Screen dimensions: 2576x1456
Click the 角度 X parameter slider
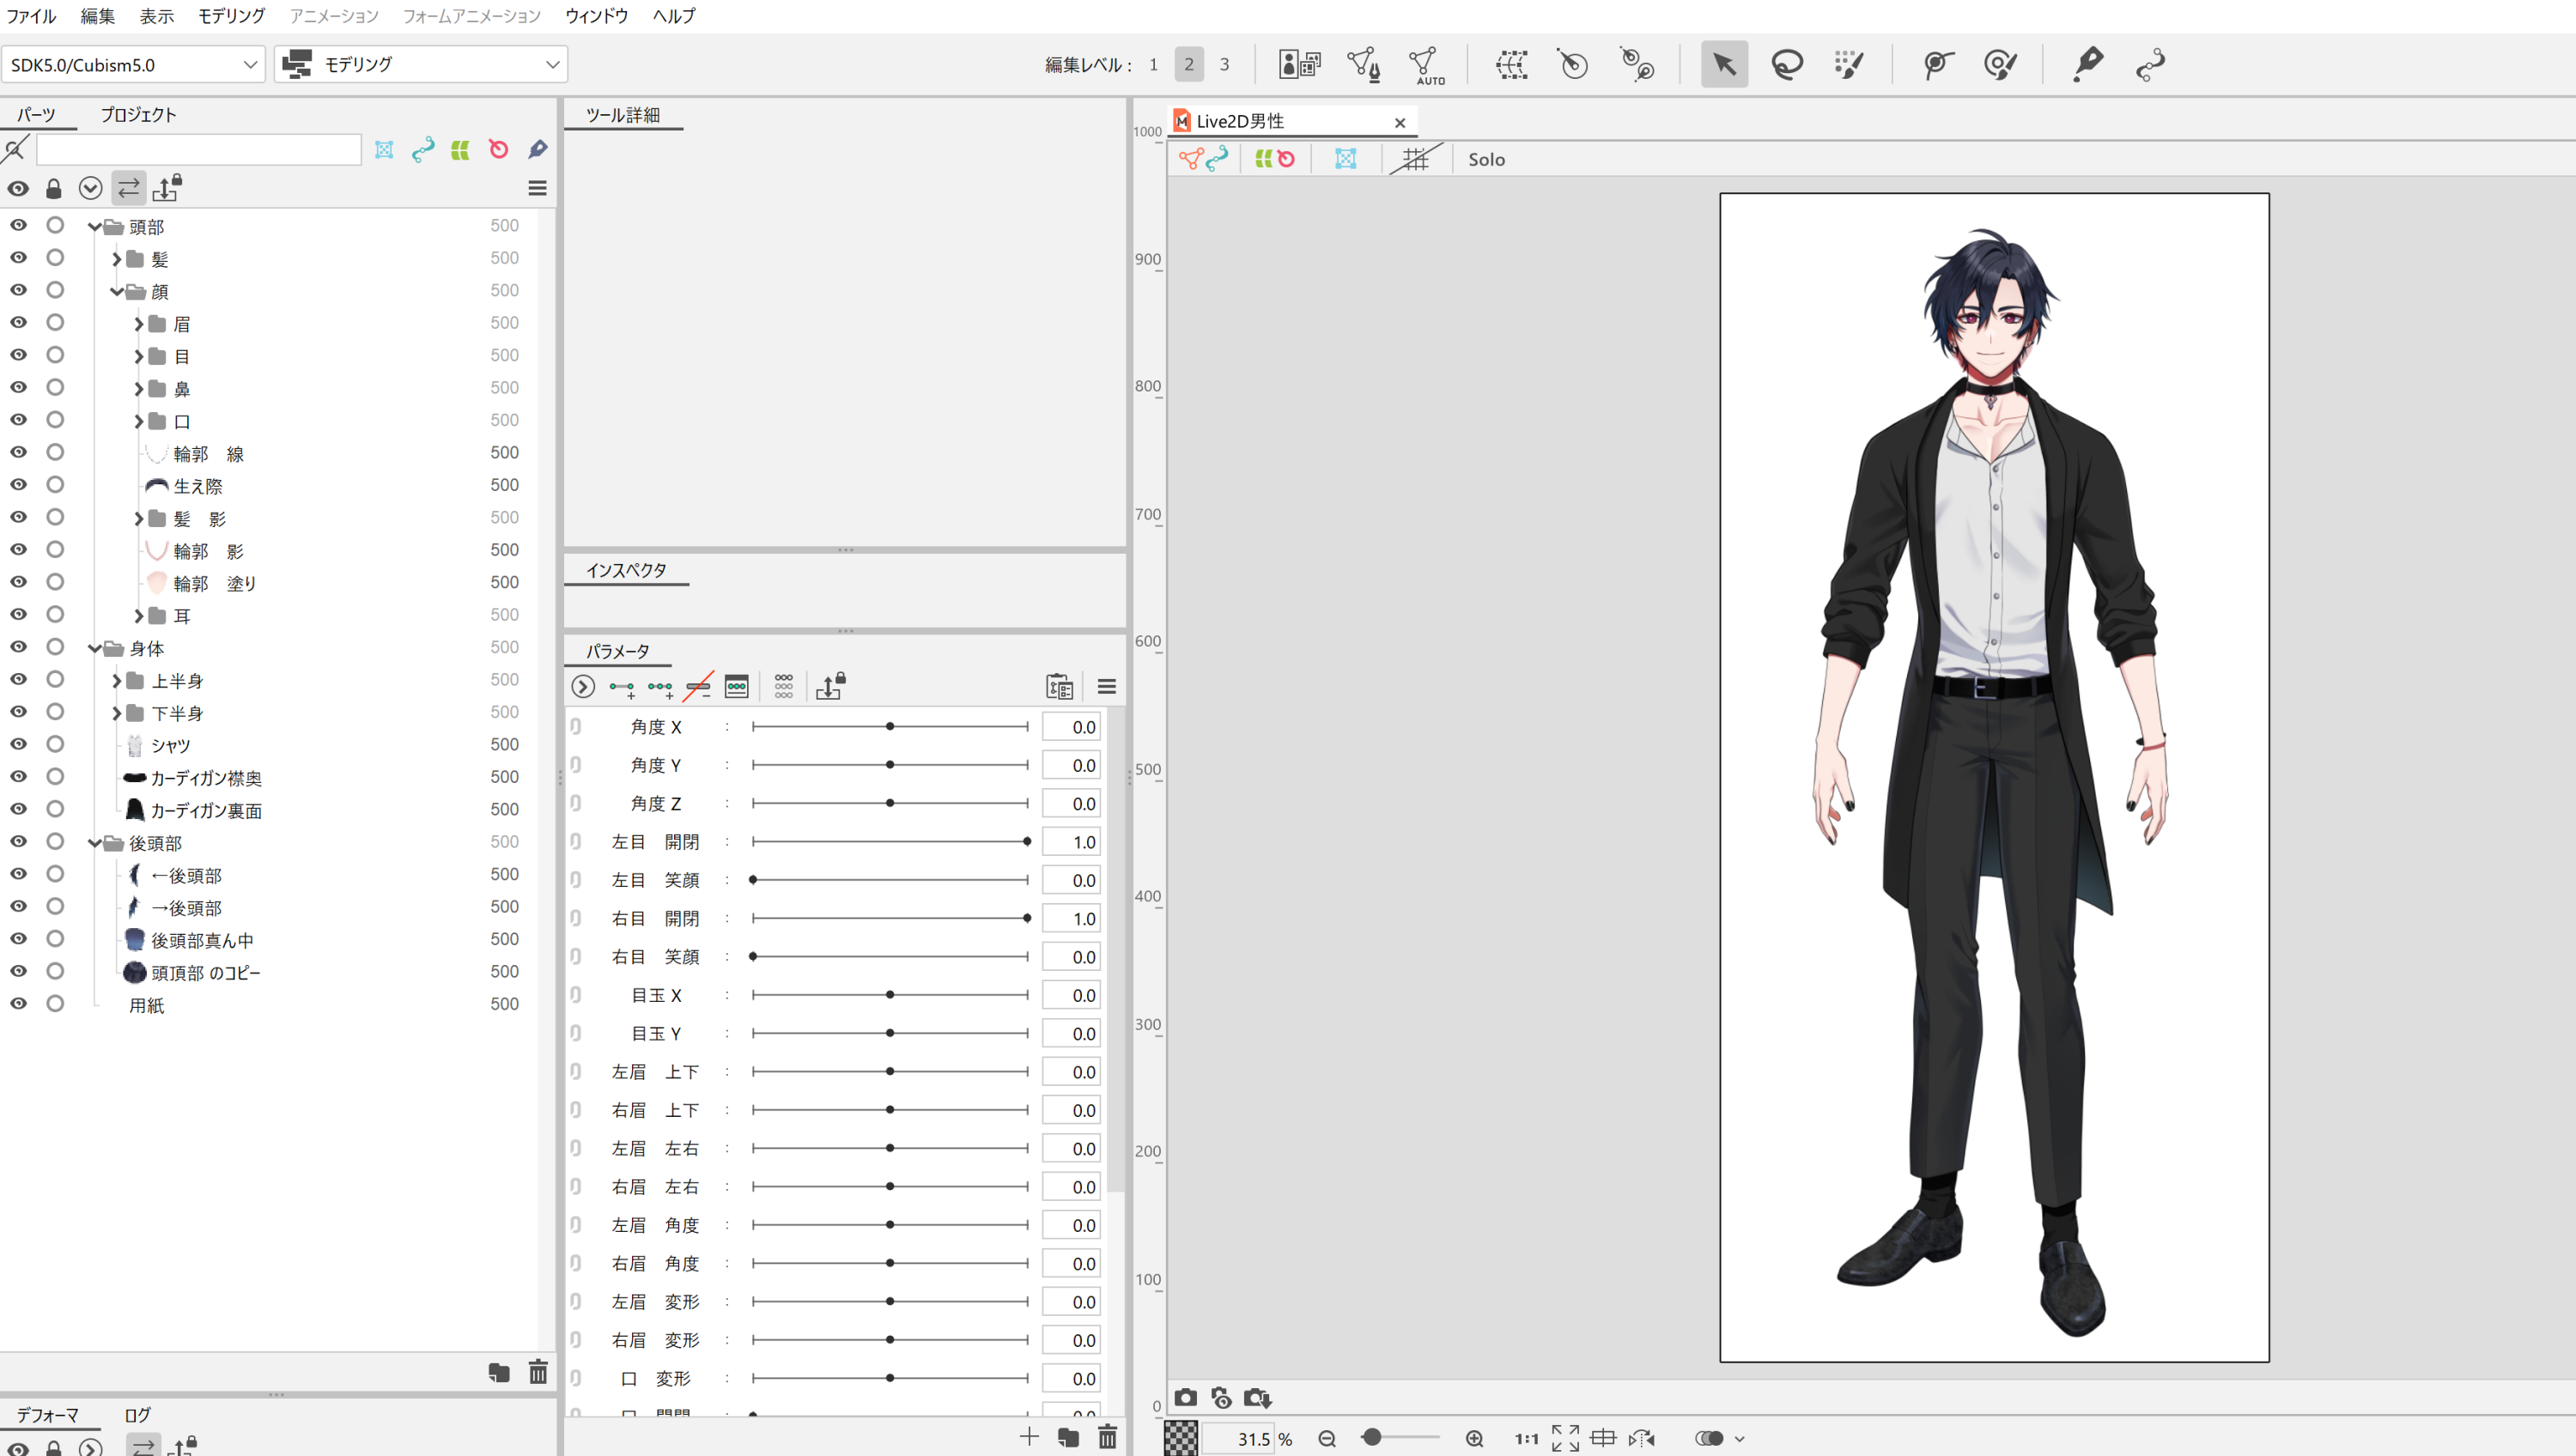[x=889, y=727]
